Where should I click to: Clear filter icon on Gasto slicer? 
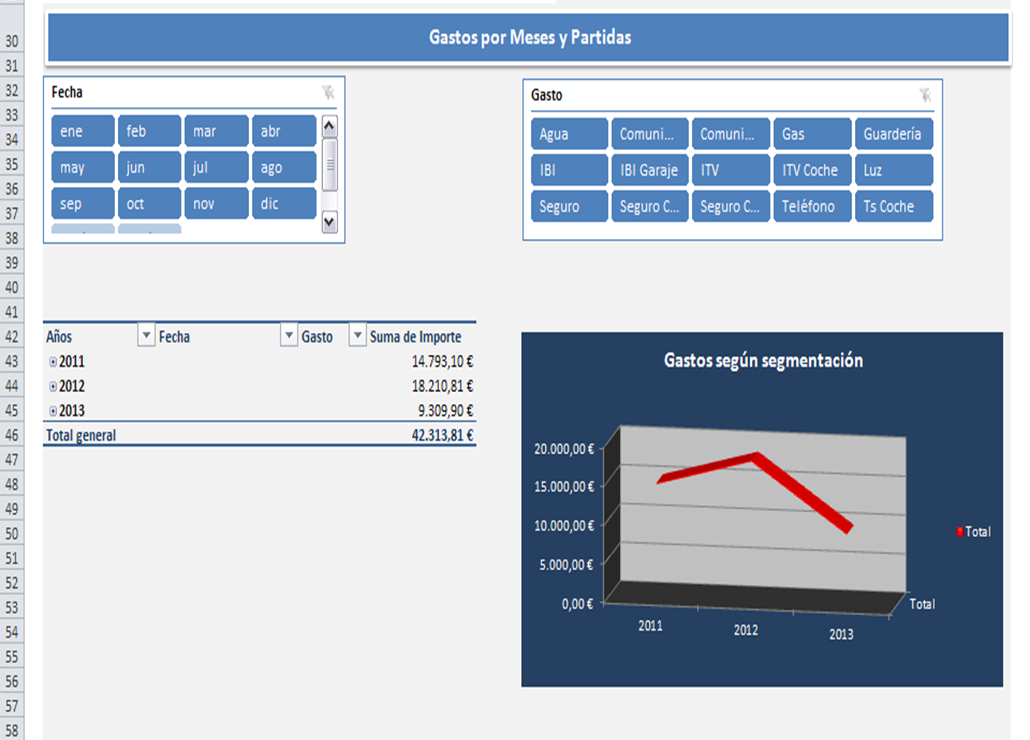[x=925, y=95]
